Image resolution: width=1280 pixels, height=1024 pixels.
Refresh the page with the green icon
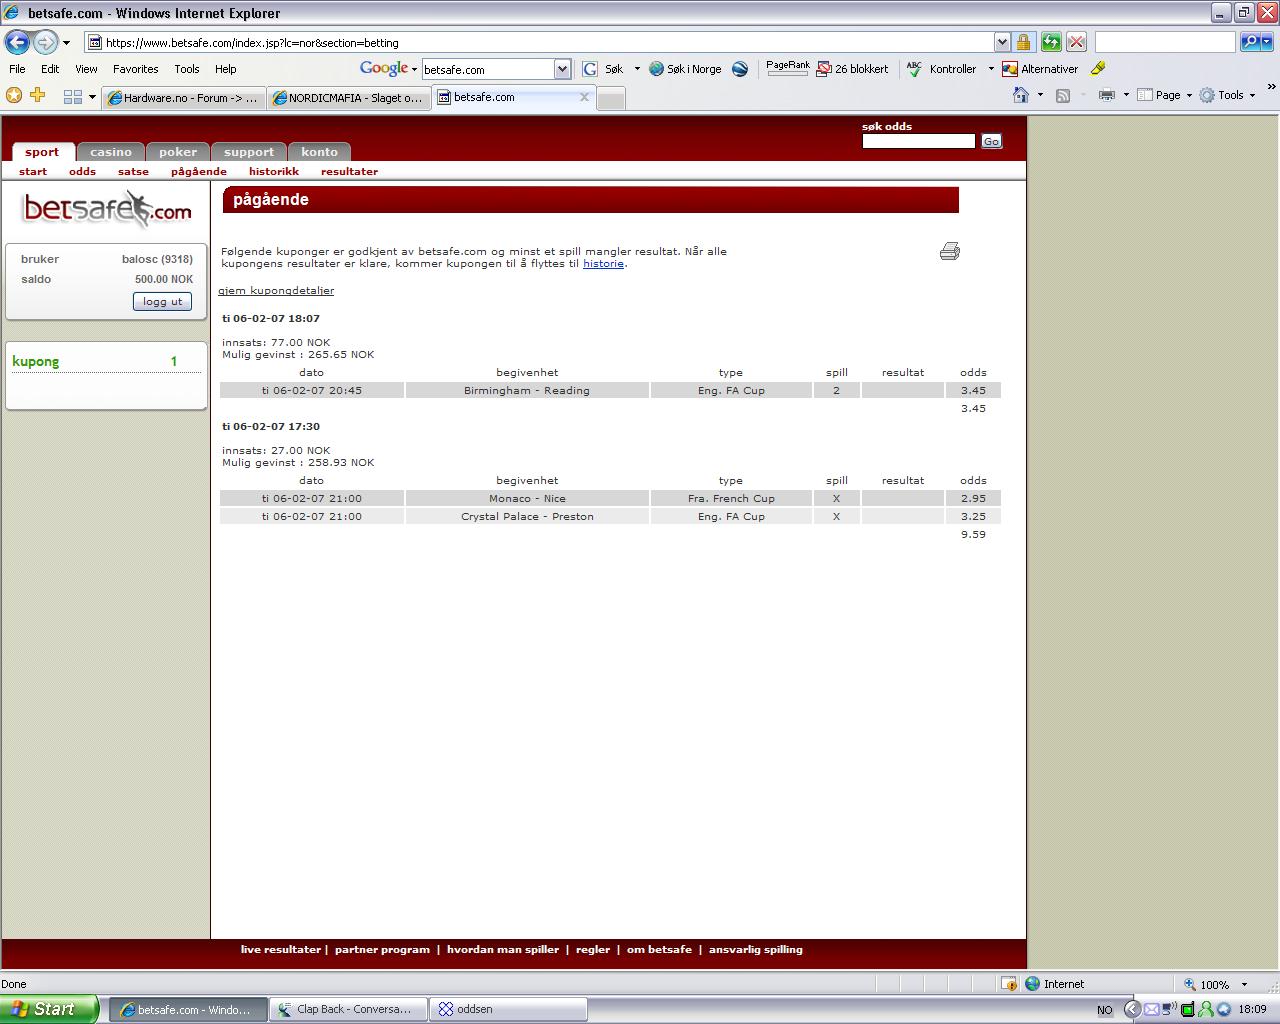click(x=1050, y=42)
